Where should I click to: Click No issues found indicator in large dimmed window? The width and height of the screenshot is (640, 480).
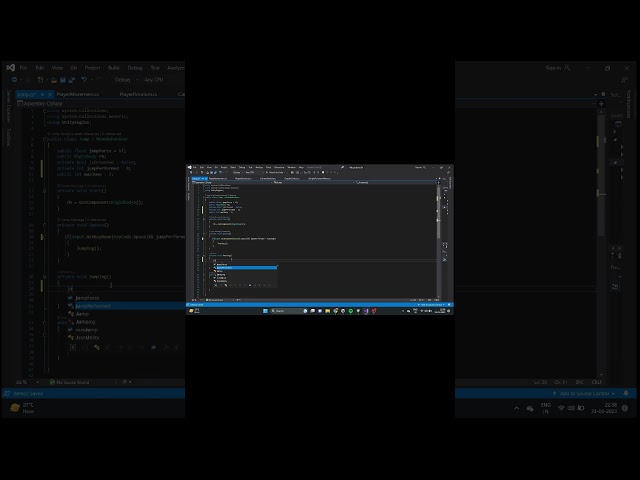pos(69,382)
